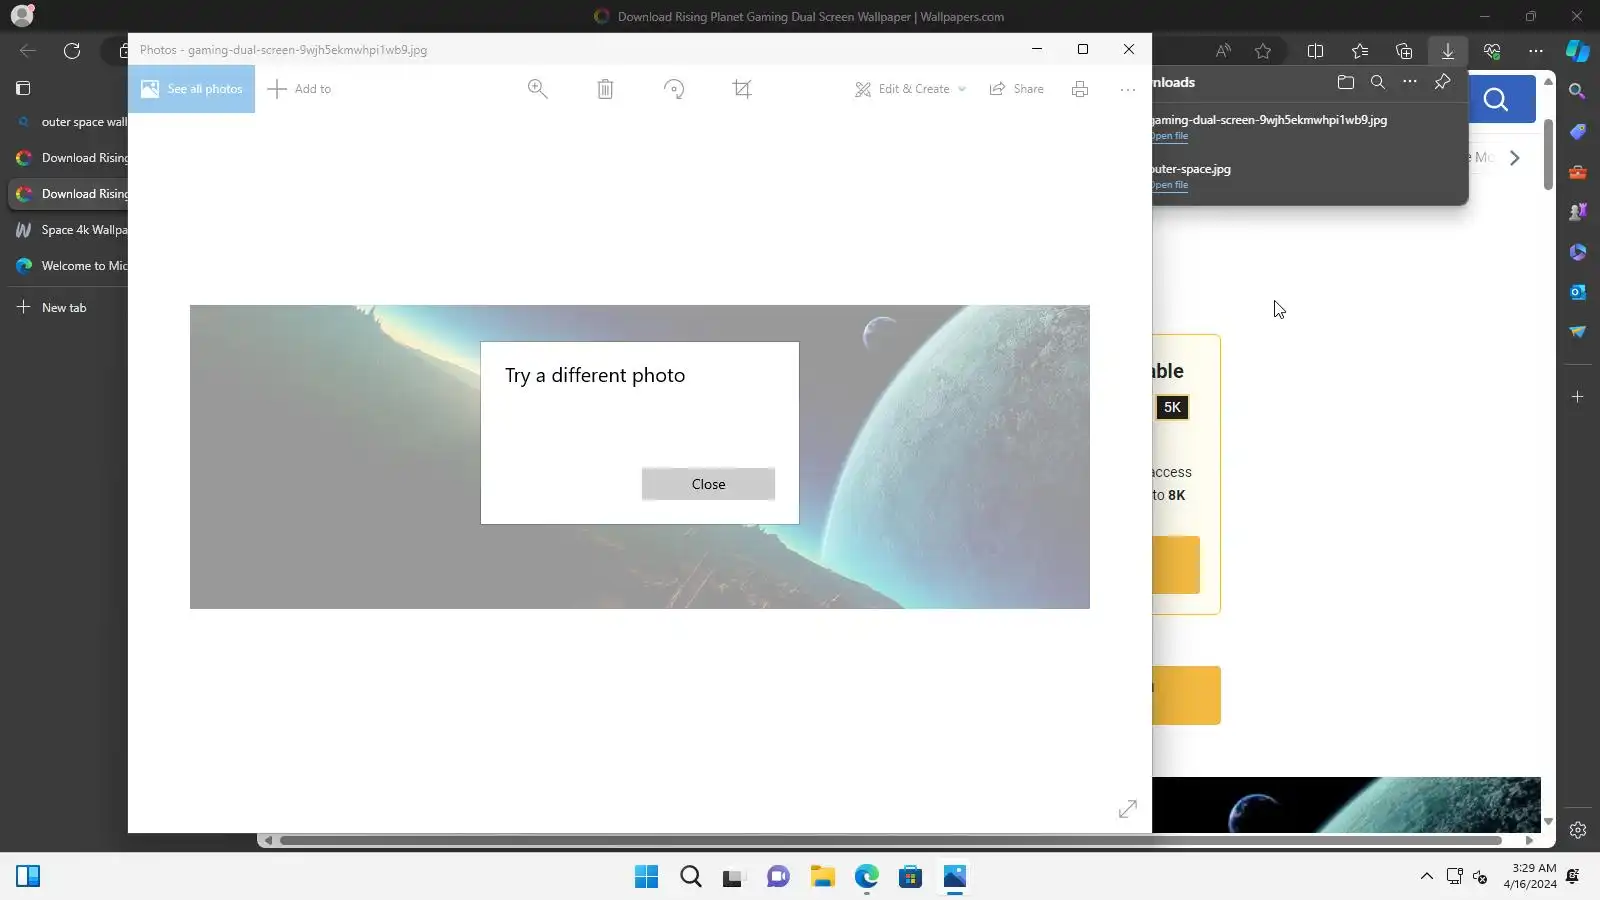This screenshot has width=1600, height=900.
Task: Open Shopping tag in the Edge sidebar
Action: (x=1578, y=132)
